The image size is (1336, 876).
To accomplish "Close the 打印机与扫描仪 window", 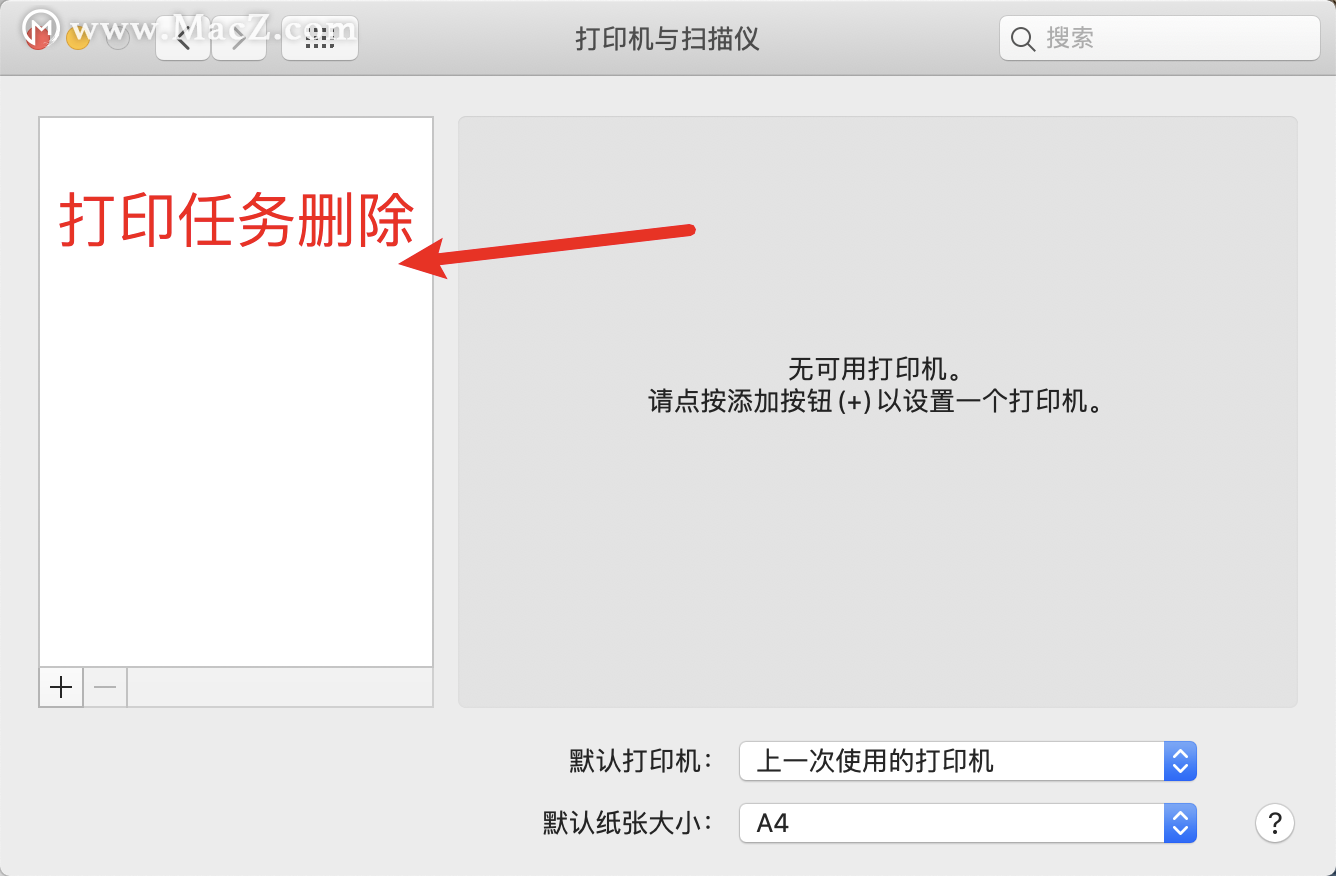I will coord(38,38).
